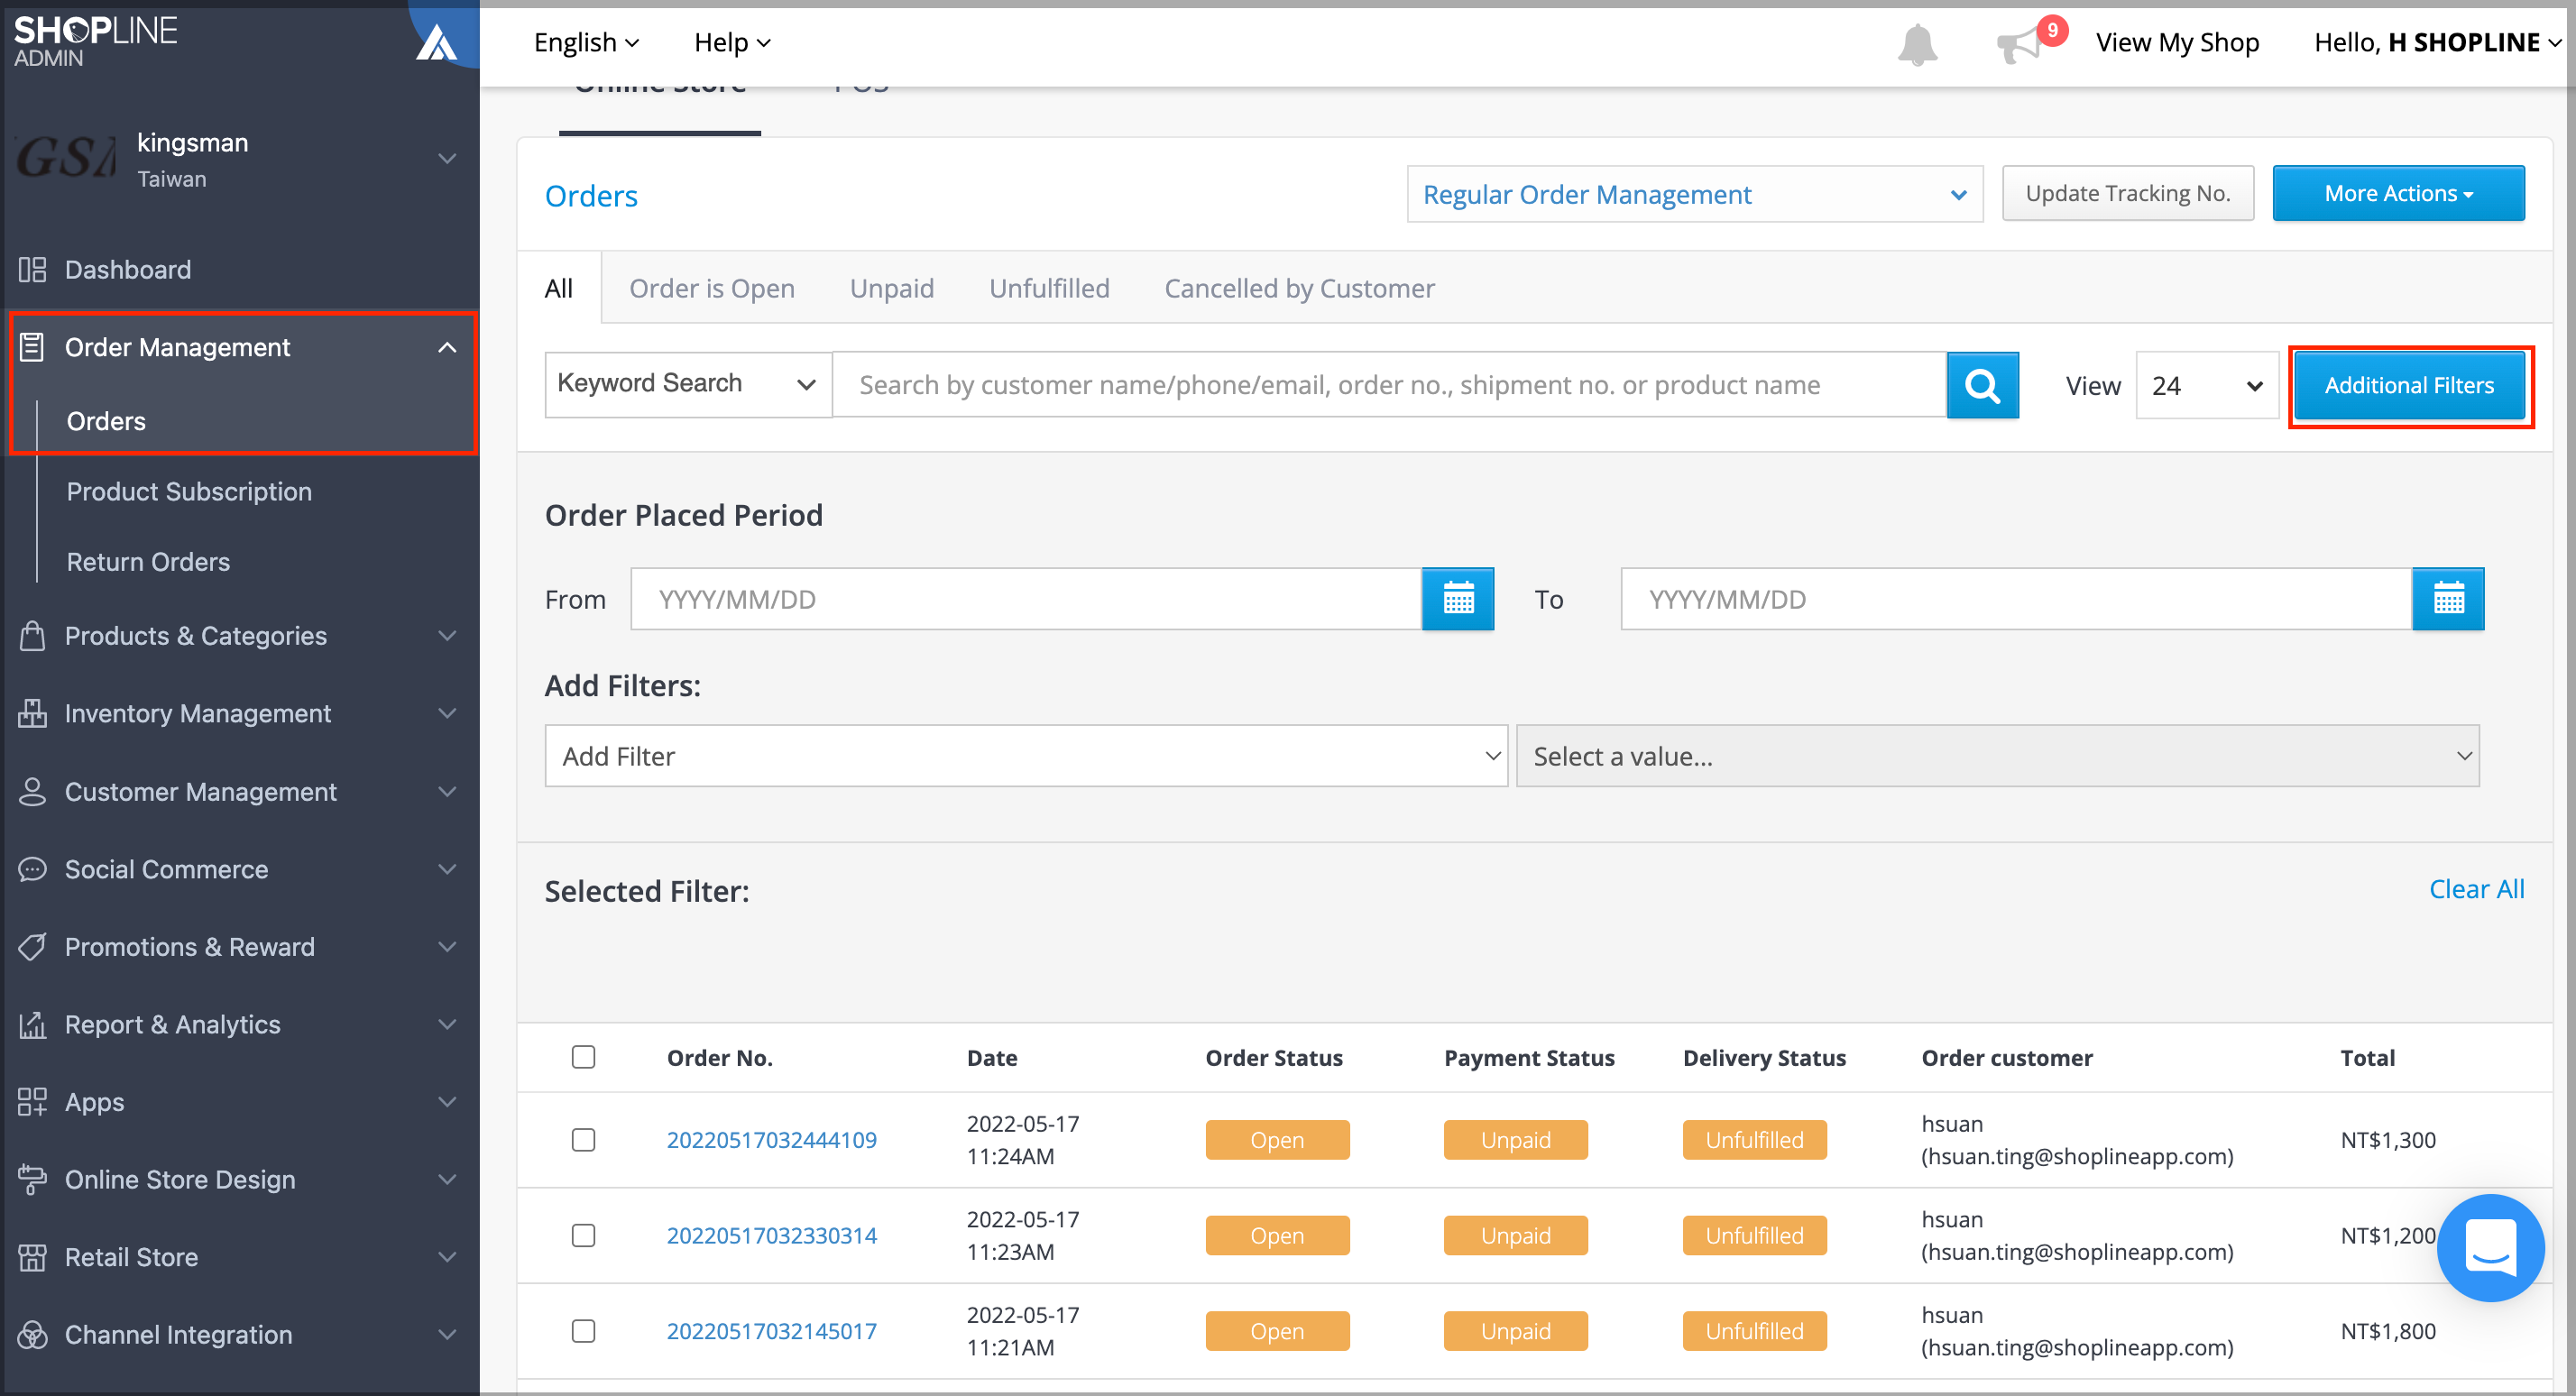Click the SHOPLINE Admin logo
This screenshot has height=1396, width=2576.
tap(95, 41)
